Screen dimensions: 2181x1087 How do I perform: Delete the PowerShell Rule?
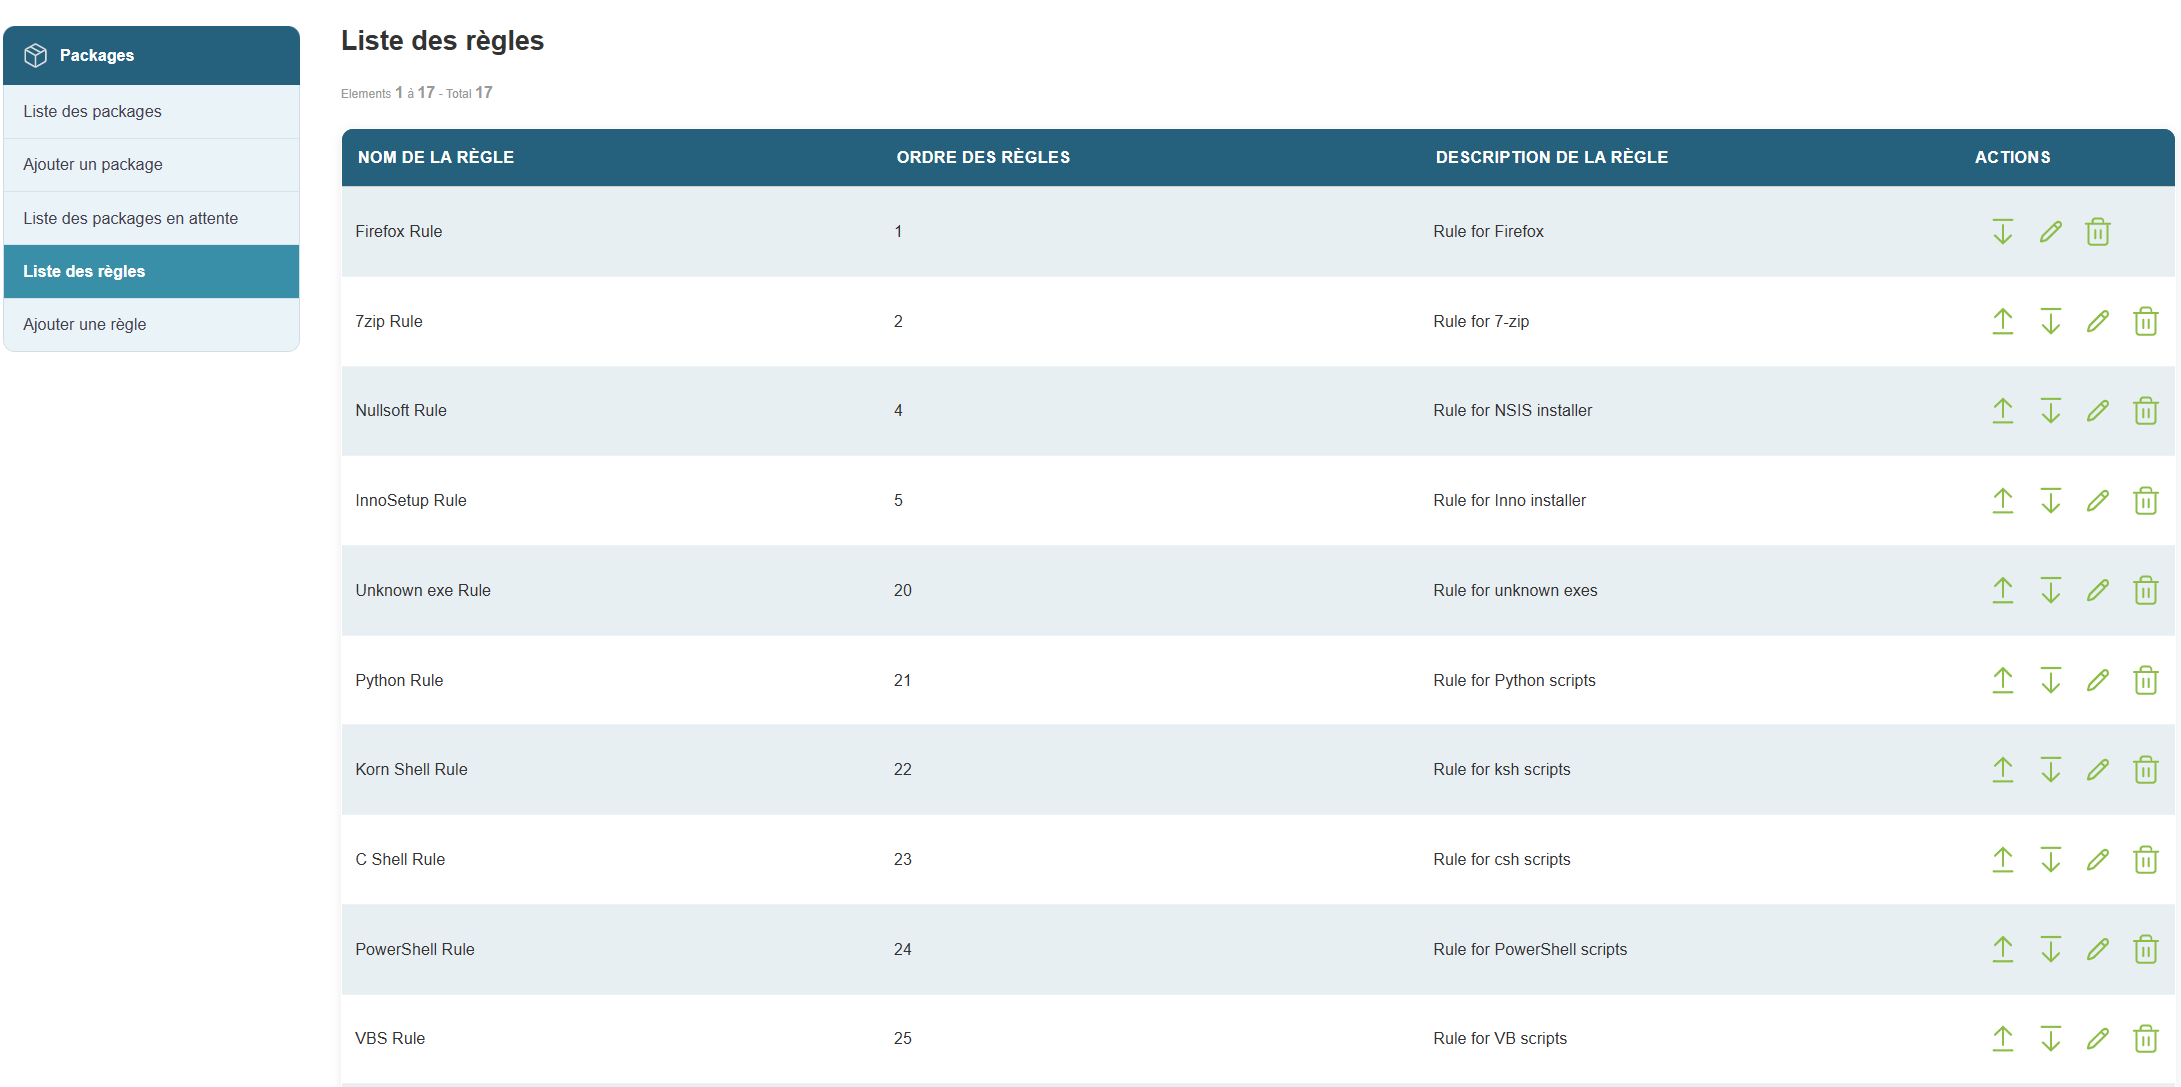tap(2145, 949)
